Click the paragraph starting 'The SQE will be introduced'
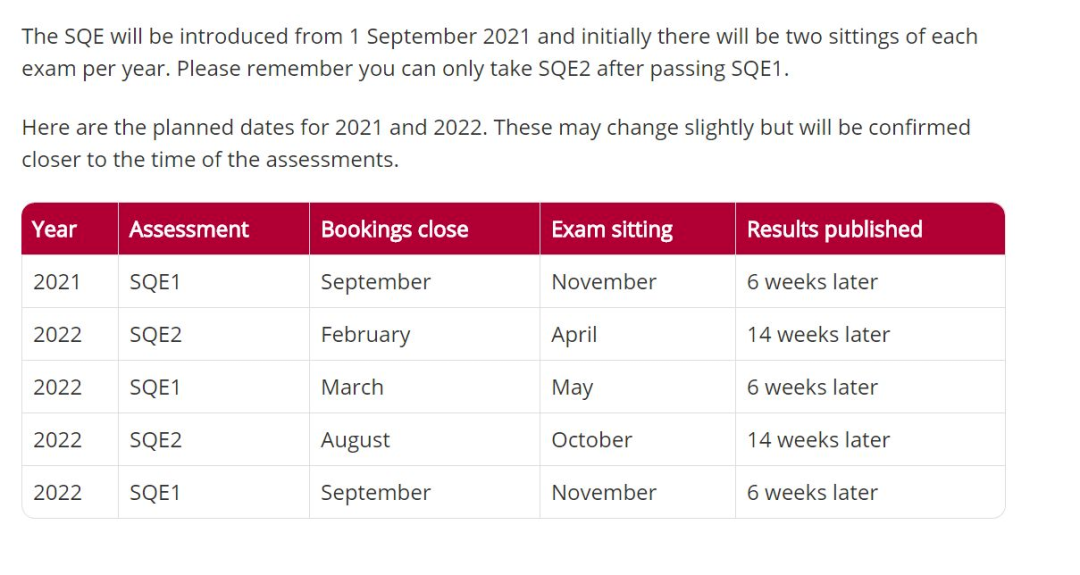 pos(499,52)
